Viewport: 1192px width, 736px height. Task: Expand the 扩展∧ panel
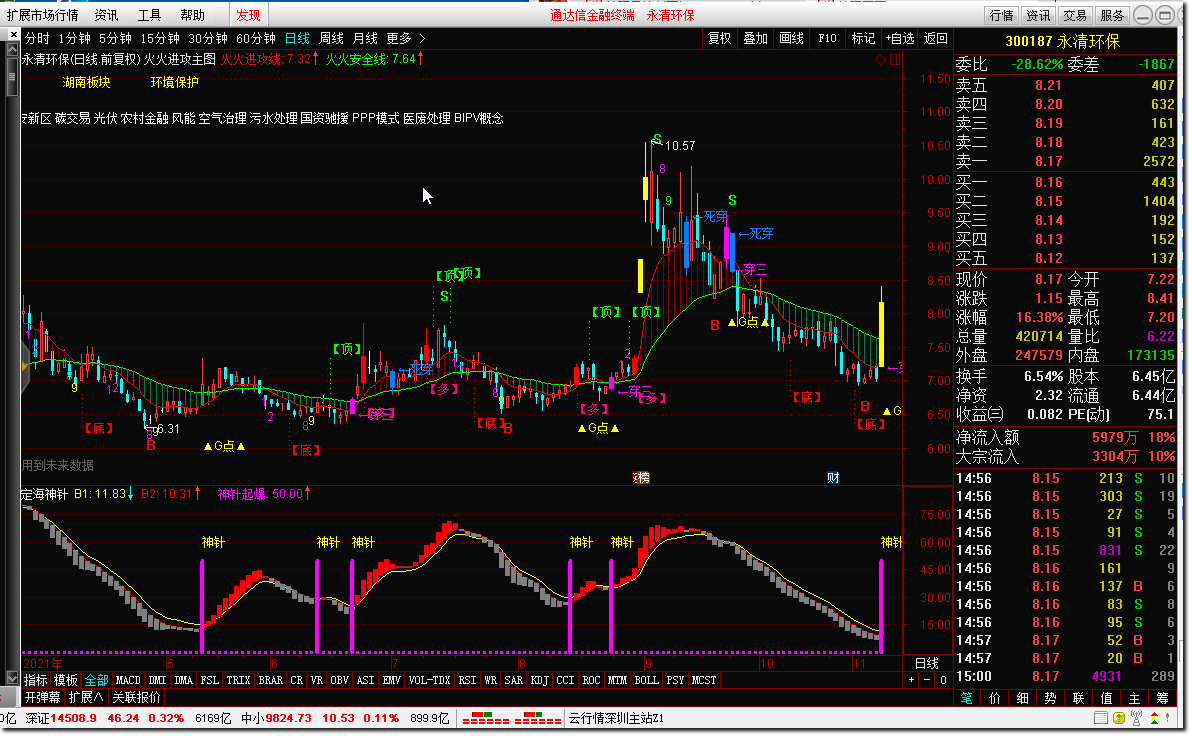[x=85, y=697]
